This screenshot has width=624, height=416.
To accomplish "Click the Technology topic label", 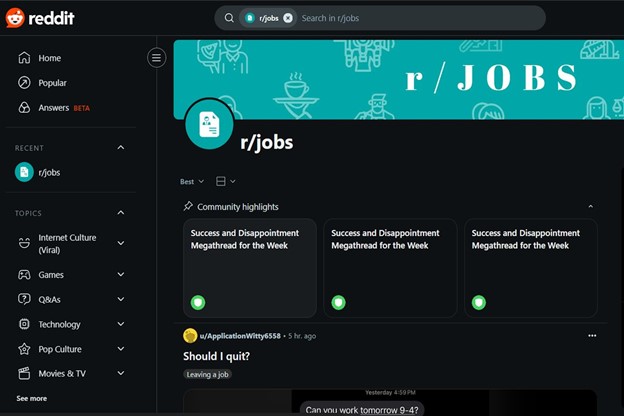I will (59, 324).
